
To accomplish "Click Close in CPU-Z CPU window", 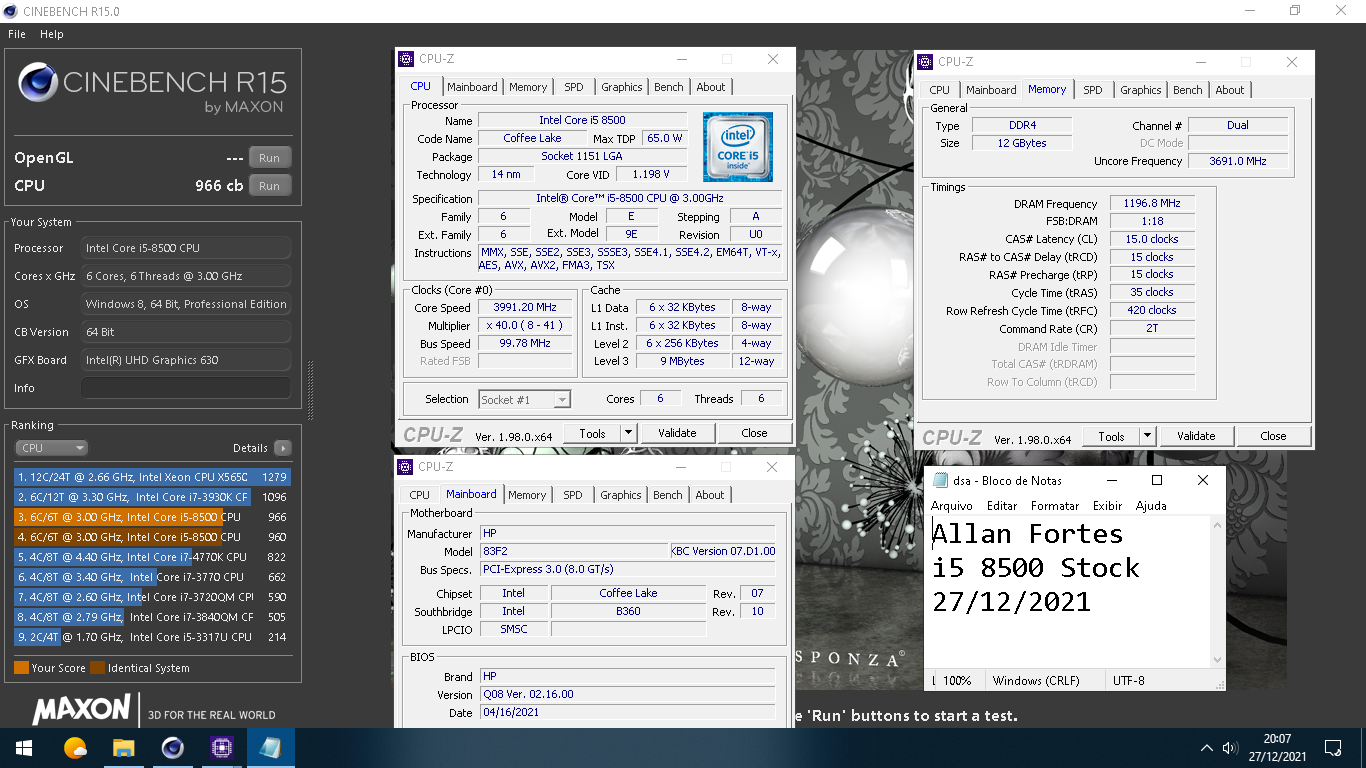I will (755, 433).
